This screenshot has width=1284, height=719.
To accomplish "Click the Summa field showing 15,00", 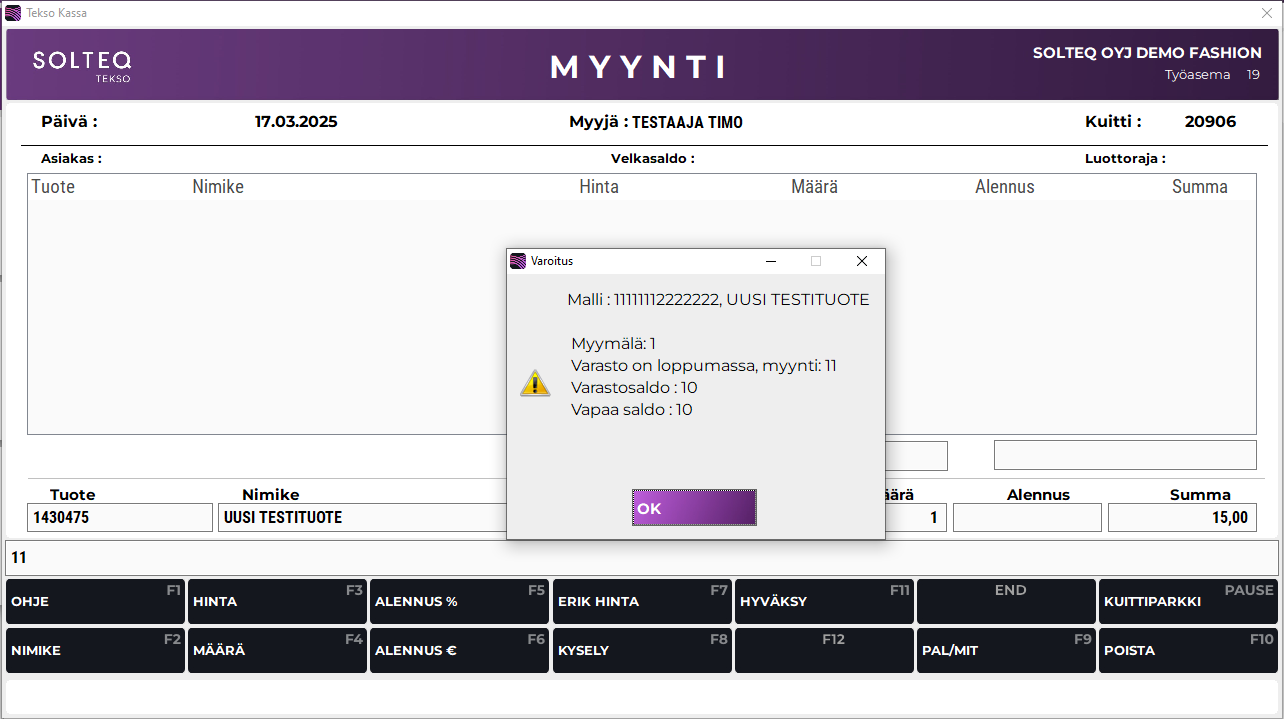I will pos(1181,518).
